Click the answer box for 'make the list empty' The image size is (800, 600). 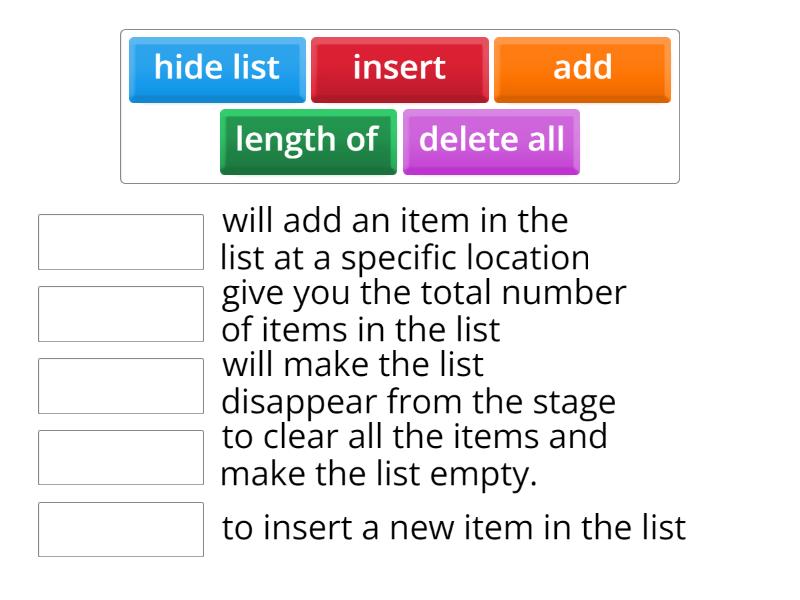[119, 456]
